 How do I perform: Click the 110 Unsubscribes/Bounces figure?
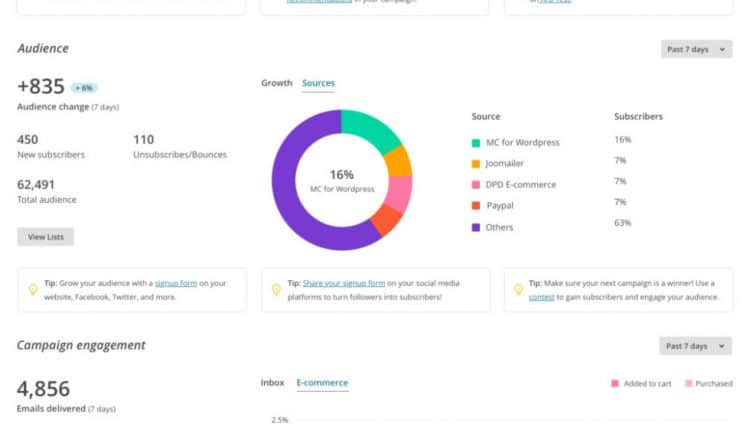(x=143, y=140)
